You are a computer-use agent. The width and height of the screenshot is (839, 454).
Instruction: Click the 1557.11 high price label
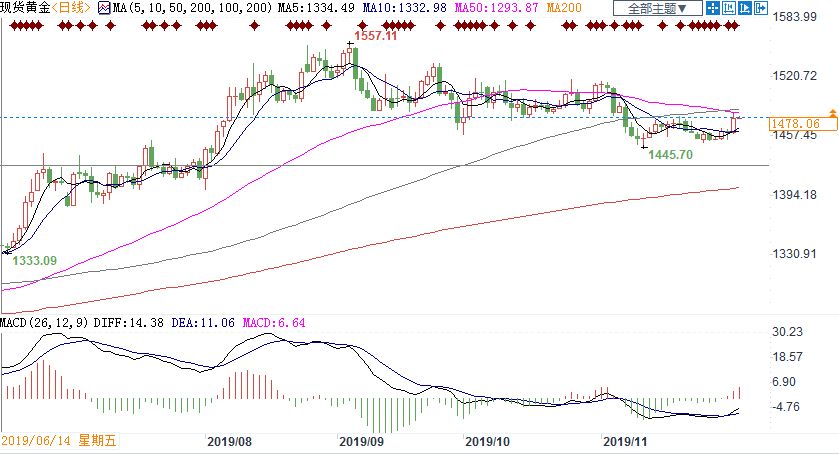[376, 36]
